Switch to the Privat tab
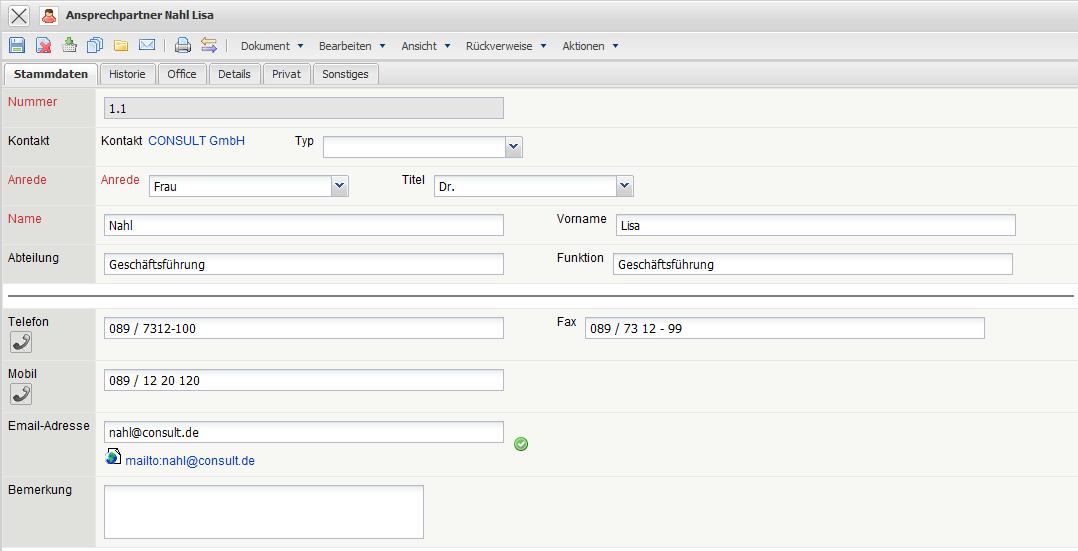This screenshot has width=1078, height=551. coord(286,74)
